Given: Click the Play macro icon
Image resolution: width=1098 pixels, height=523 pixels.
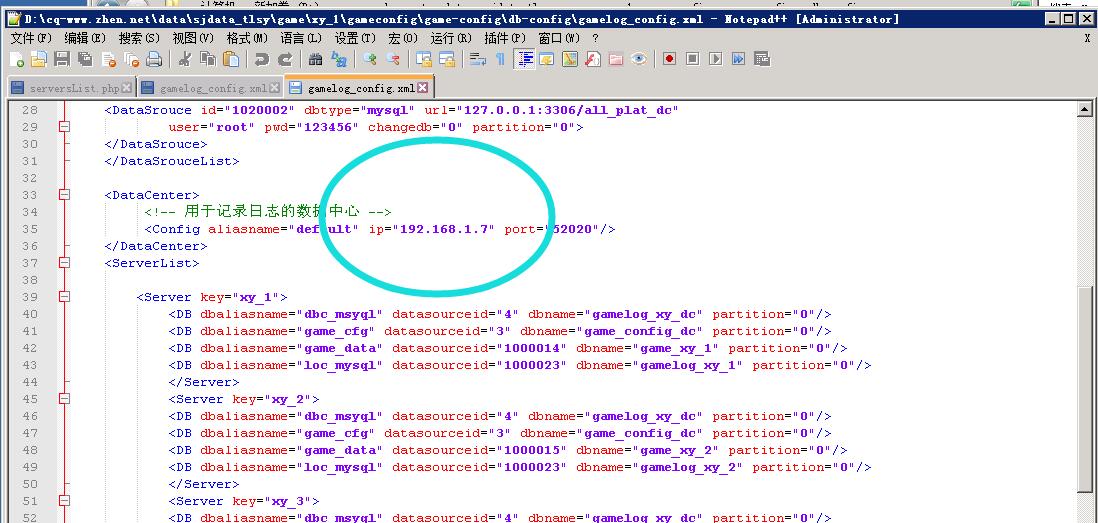Looking at the screenshot, I should coord(715,59).
